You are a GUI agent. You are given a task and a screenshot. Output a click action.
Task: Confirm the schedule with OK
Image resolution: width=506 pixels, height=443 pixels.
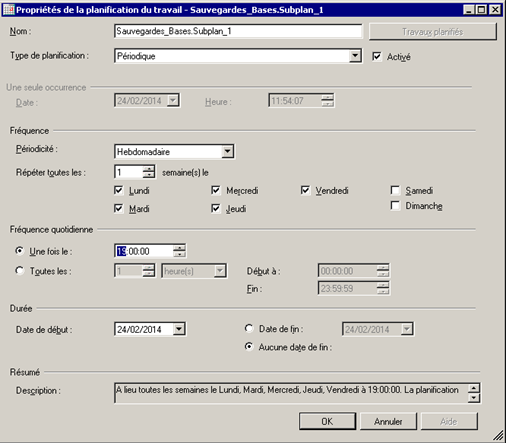click(x=327, y=421)
